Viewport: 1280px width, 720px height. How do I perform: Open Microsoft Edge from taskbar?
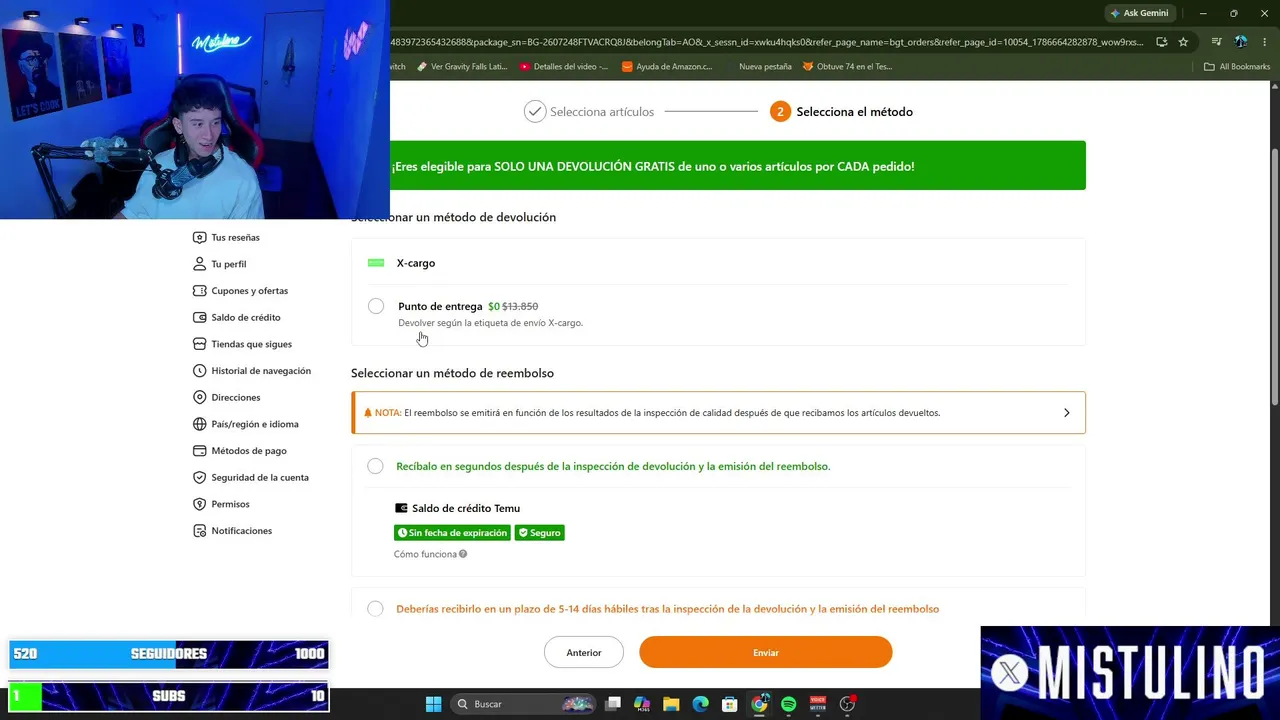(701, 704)
